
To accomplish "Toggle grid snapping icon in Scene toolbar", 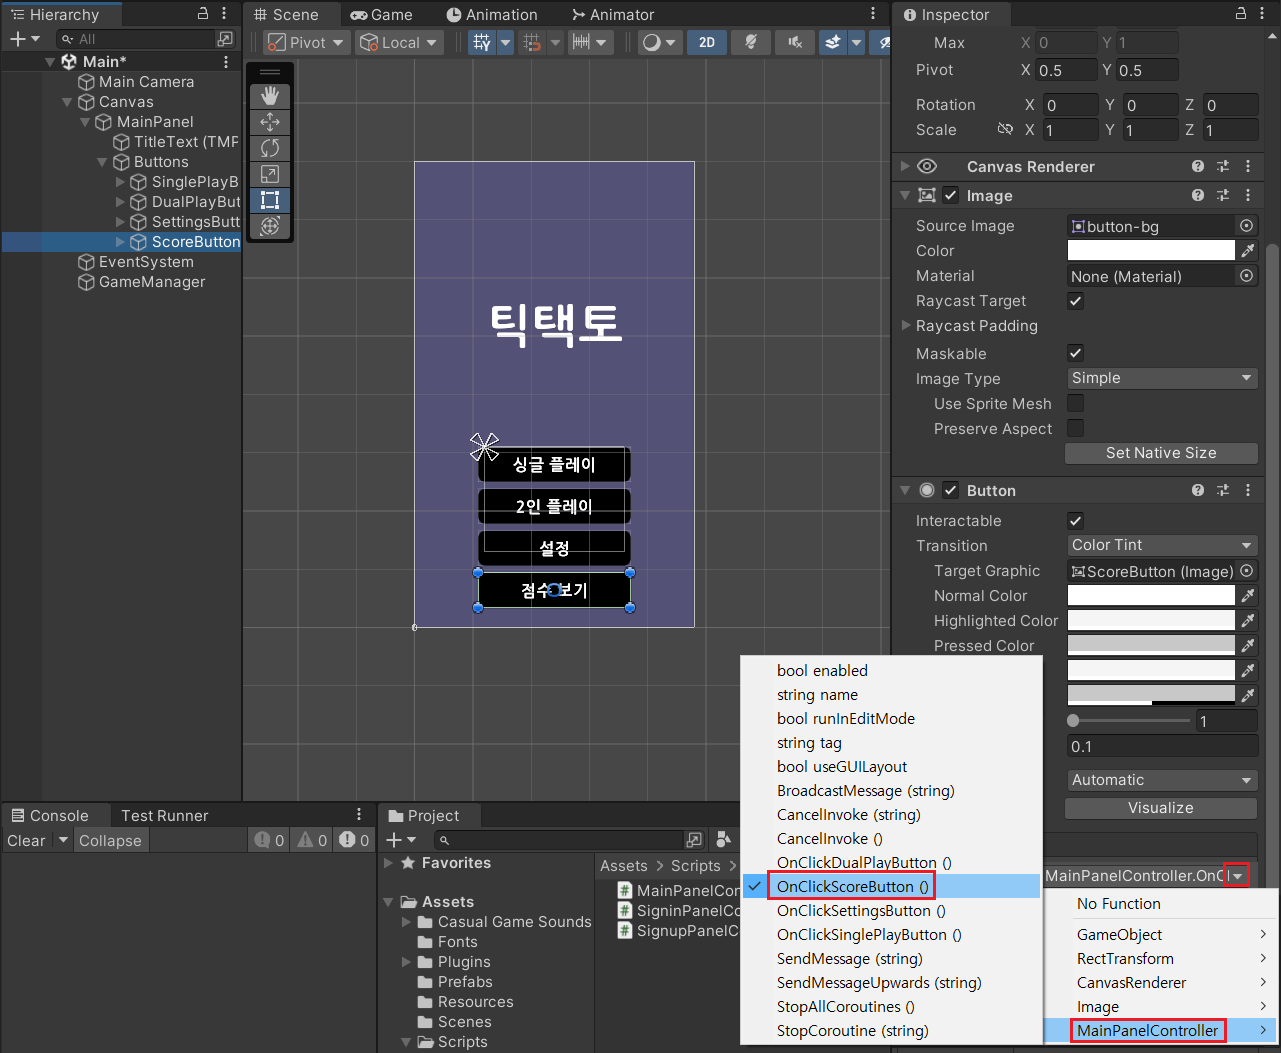I will (483, 42).
